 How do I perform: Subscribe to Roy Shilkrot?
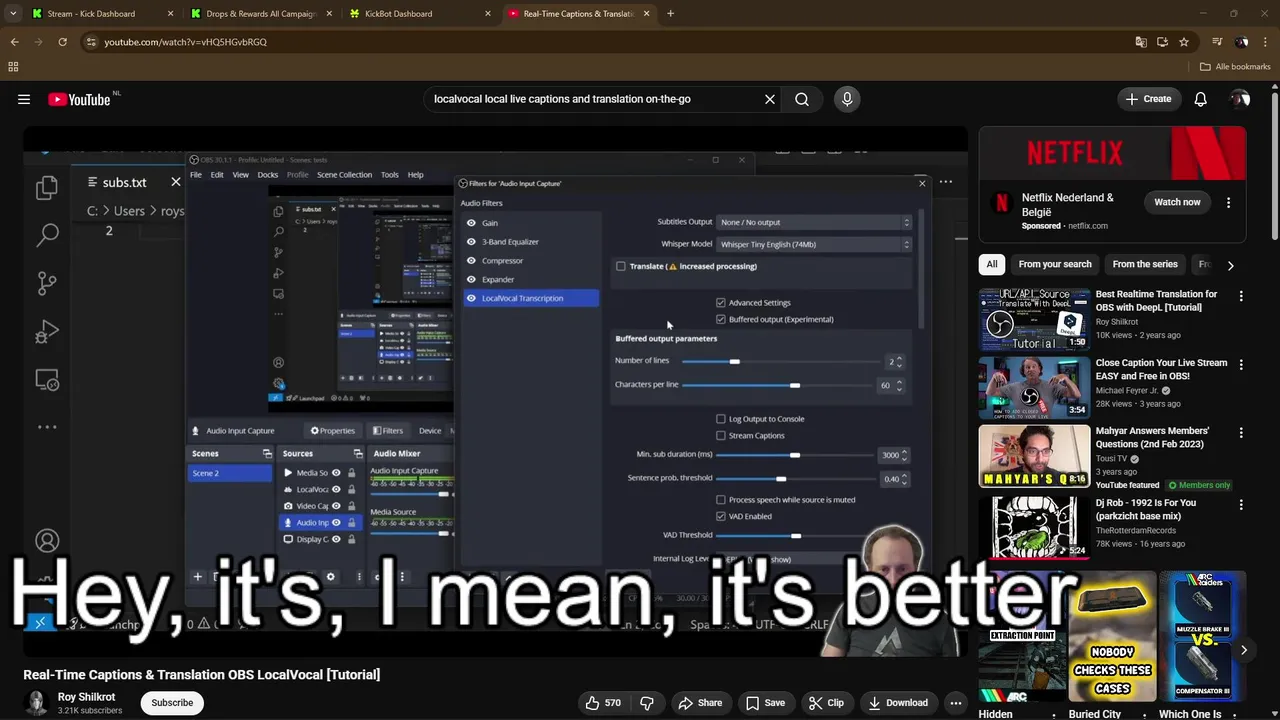172,703
